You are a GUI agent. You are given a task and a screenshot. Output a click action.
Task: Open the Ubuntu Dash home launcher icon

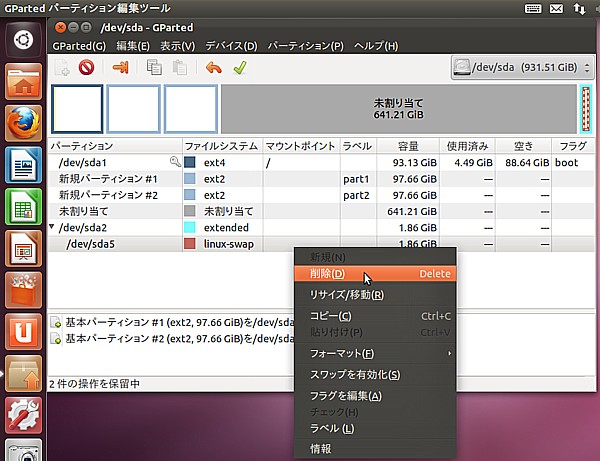click(23, 40)
